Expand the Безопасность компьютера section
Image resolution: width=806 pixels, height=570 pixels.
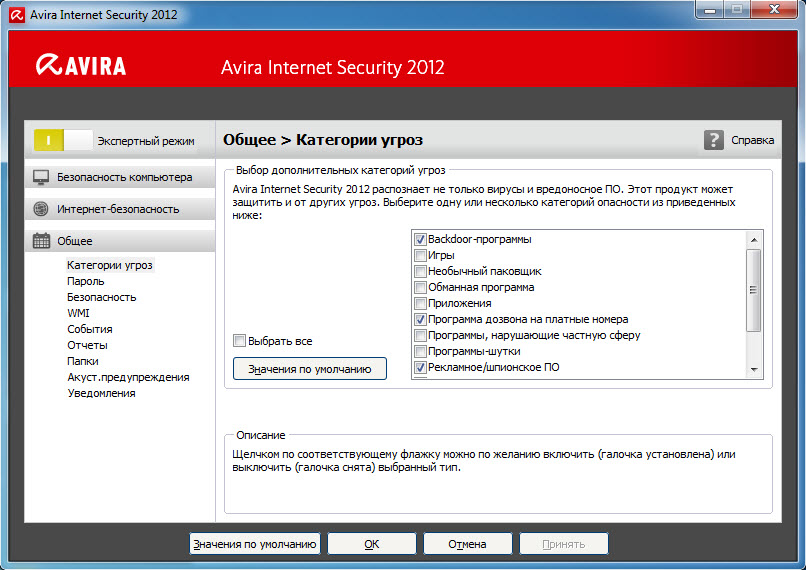pos(120,177)
